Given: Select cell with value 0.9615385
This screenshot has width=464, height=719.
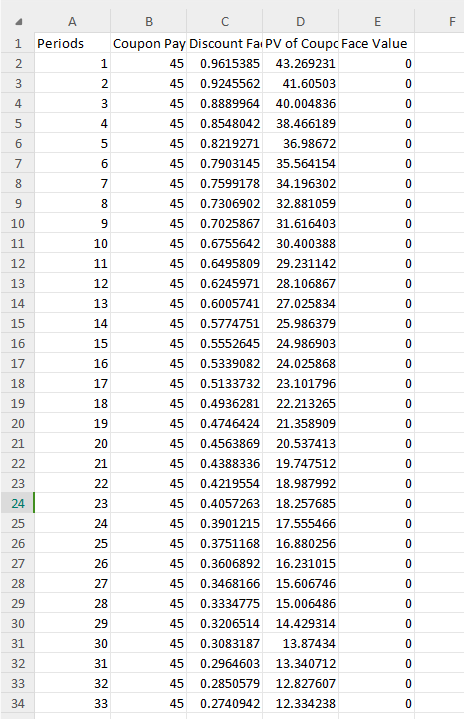Looking at the screenshot, I should 225,63.
